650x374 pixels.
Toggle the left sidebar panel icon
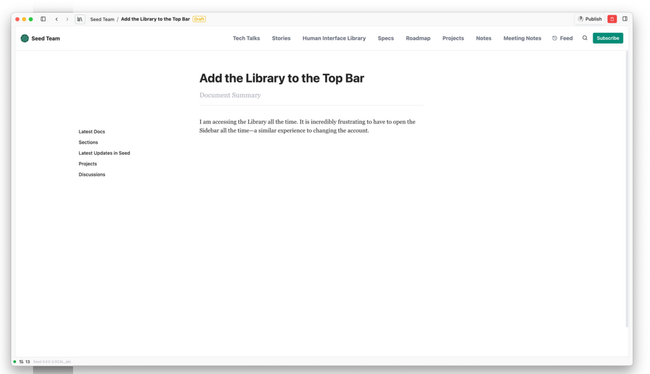point(43,19)
